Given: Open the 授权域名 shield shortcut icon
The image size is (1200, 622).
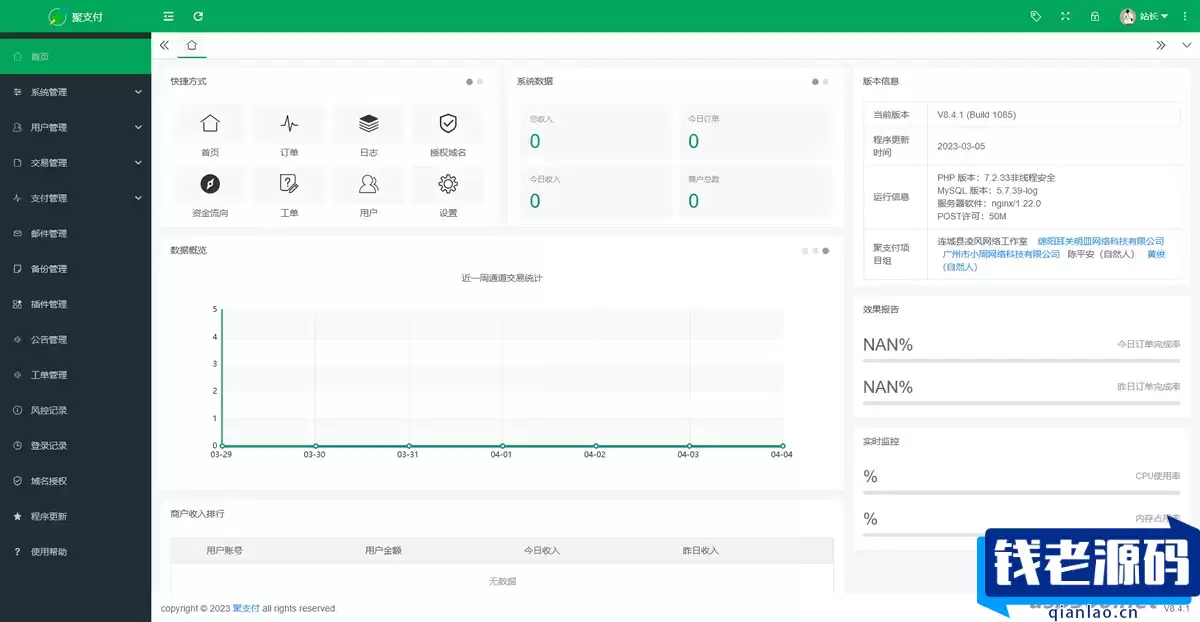Looking at the screenshot, I should coord(448,124).
